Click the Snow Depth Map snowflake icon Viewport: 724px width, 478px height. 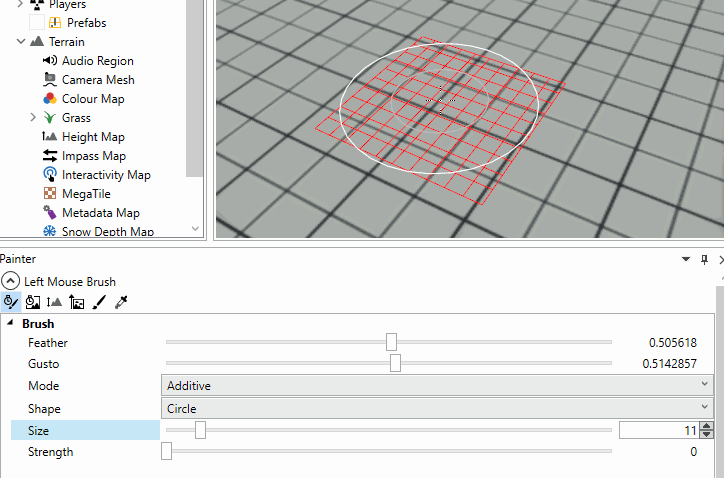(50, 231)
